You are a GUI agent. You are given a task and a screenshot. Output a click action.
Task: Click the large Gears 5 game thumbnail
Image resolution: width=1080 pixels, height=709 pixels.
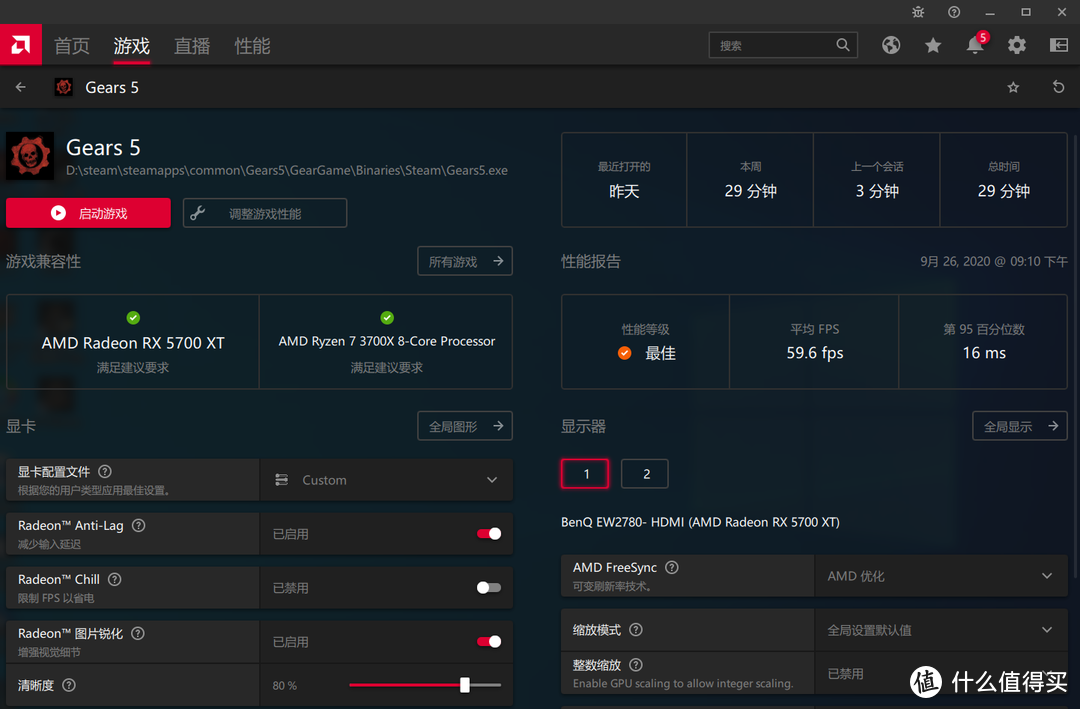pos(30,156)
